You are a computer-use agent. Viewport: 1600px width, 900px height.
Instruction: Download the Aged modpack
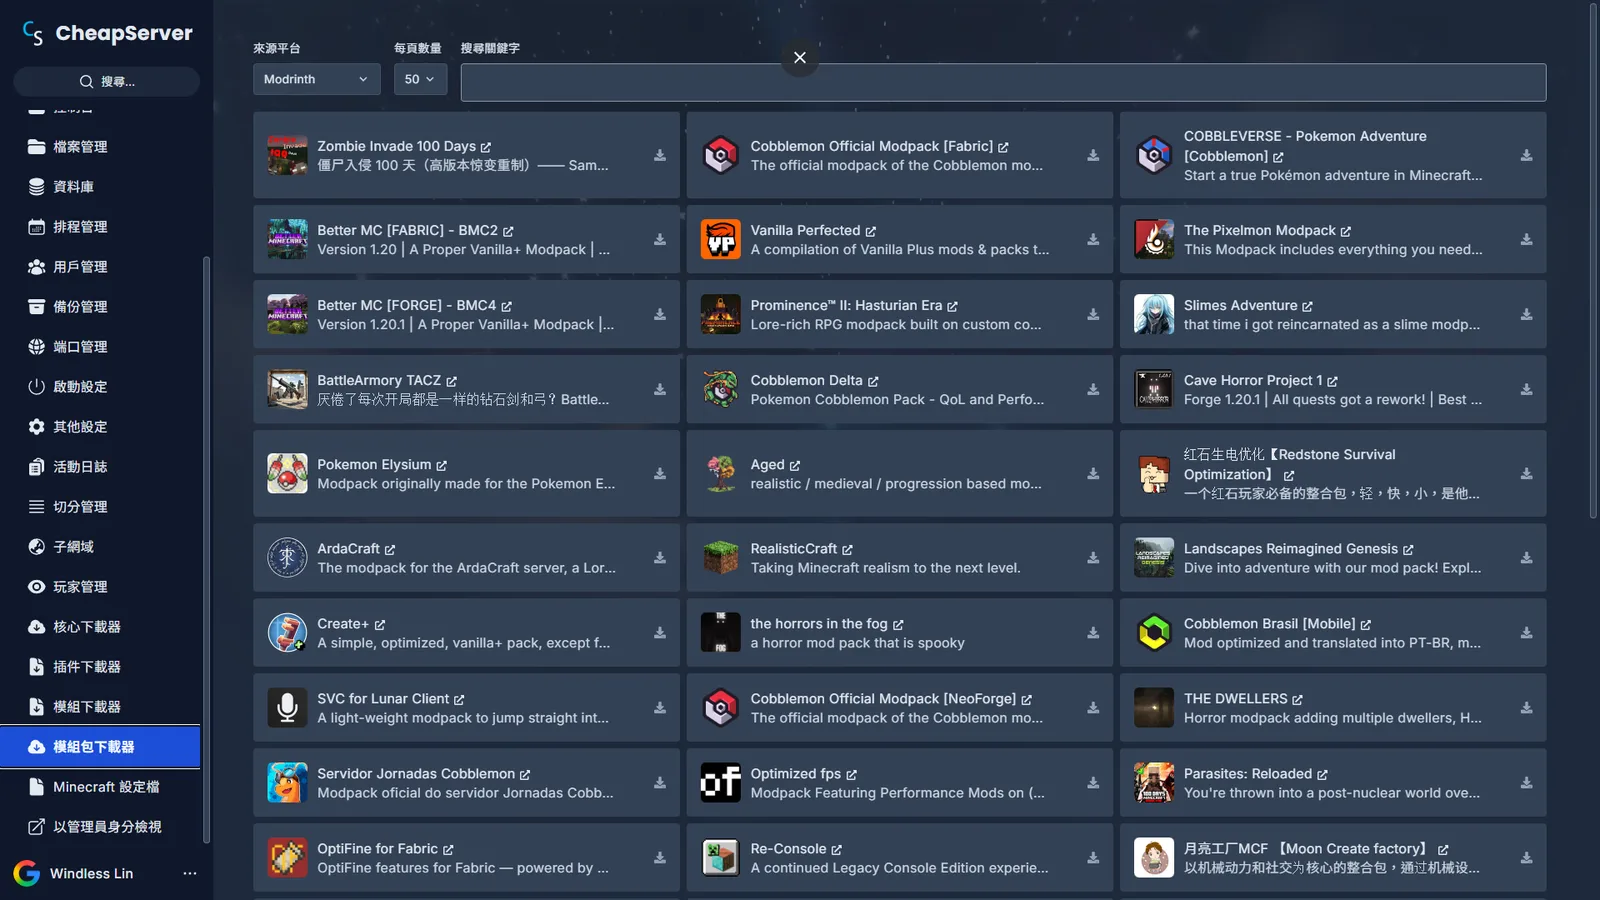[x=1093, y=474]
